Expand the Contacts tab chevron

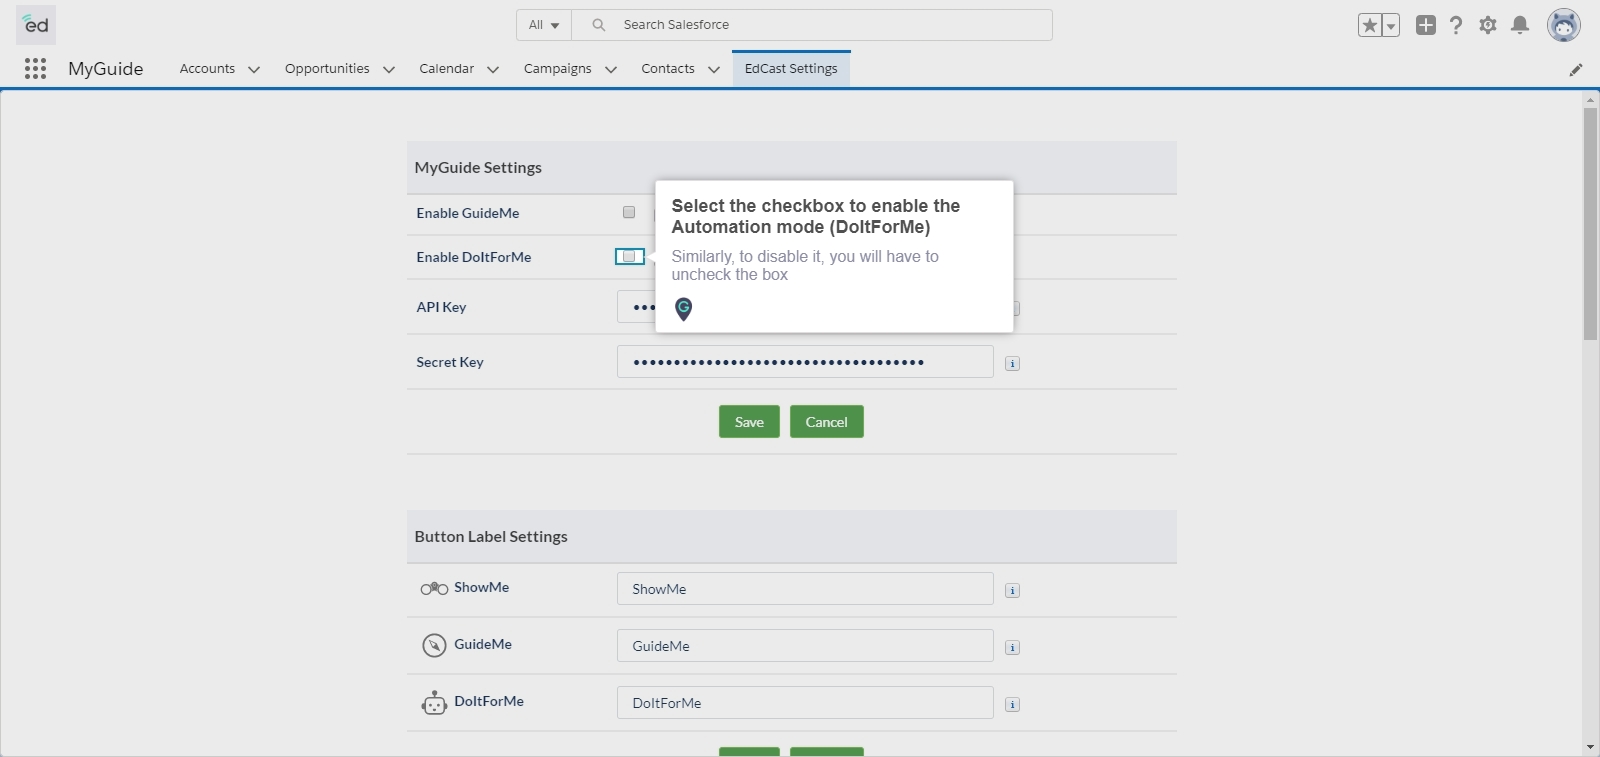point(714,69)
